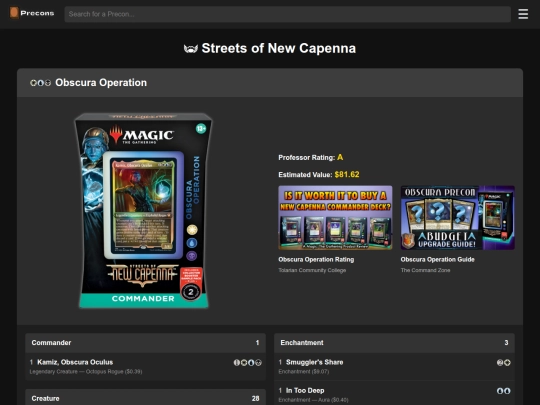Click the Estimated Value $81.62 amount
The width and height of the screenshot is (540, 405).
(x=347, y=175)
